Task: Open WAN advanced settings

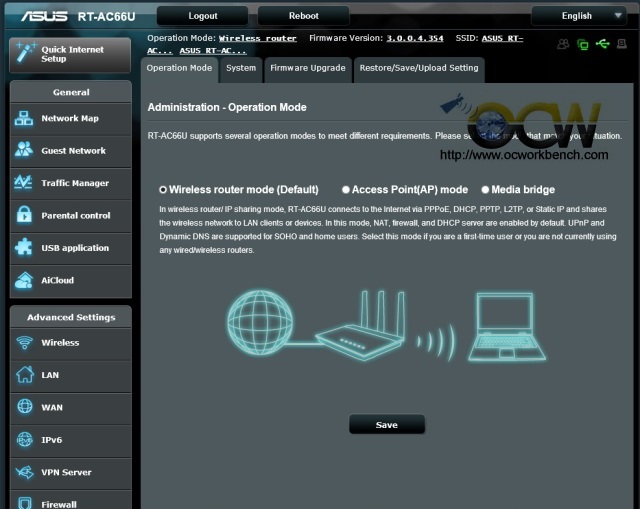Action: point(71,408)
